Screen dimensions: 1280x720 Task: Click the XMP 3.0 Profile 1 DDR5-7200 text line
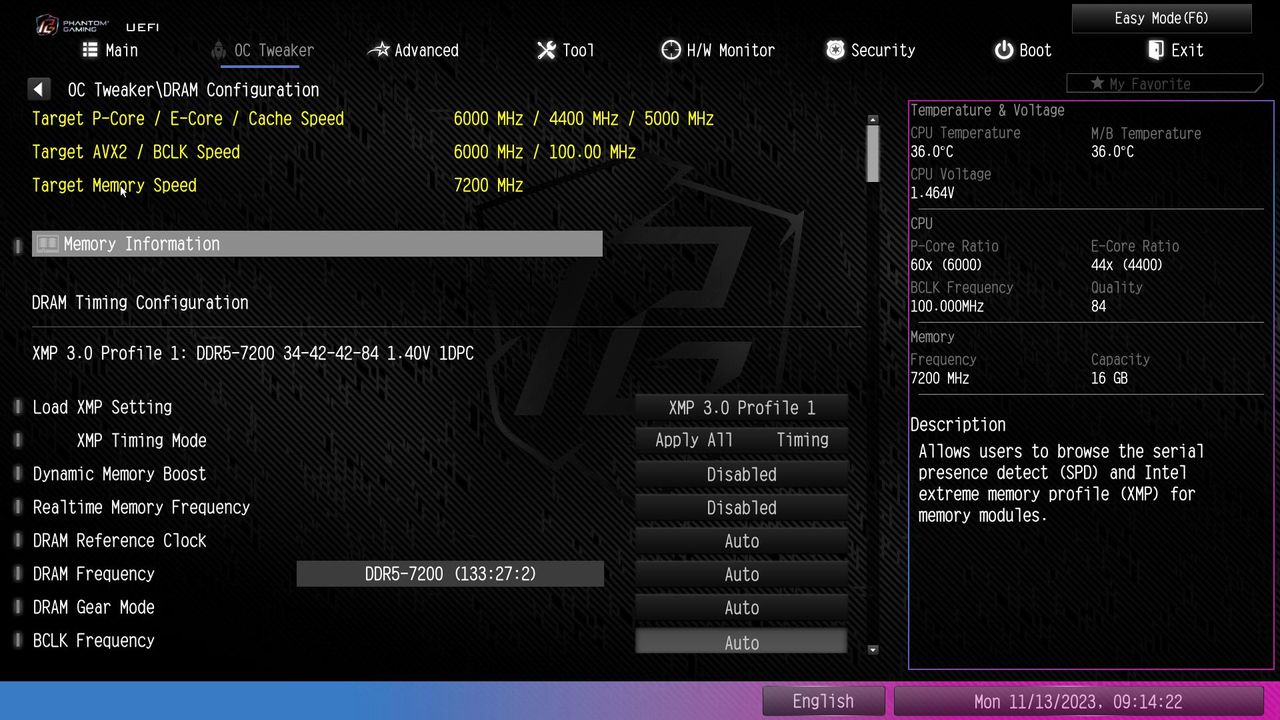(x=253, y=353)
